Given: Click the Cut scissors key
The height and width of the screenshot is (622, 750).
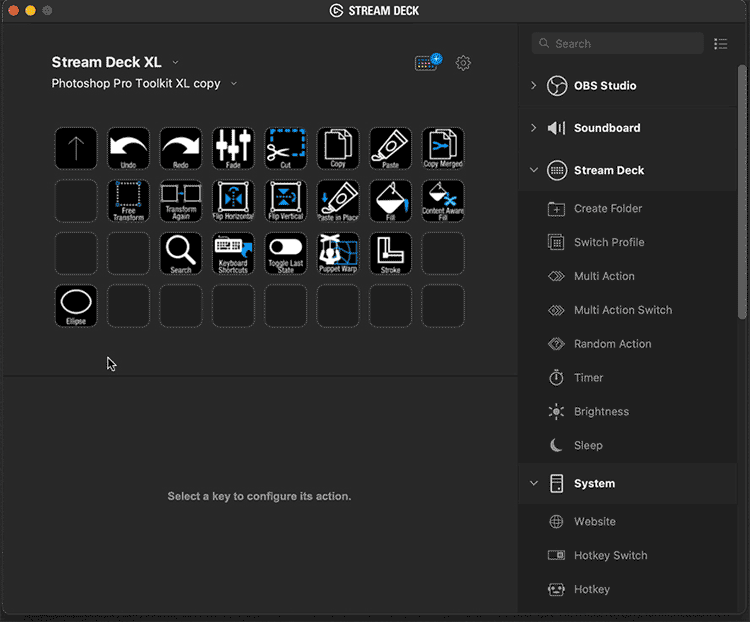Looking at the screenshot, I should click(286, 148).
